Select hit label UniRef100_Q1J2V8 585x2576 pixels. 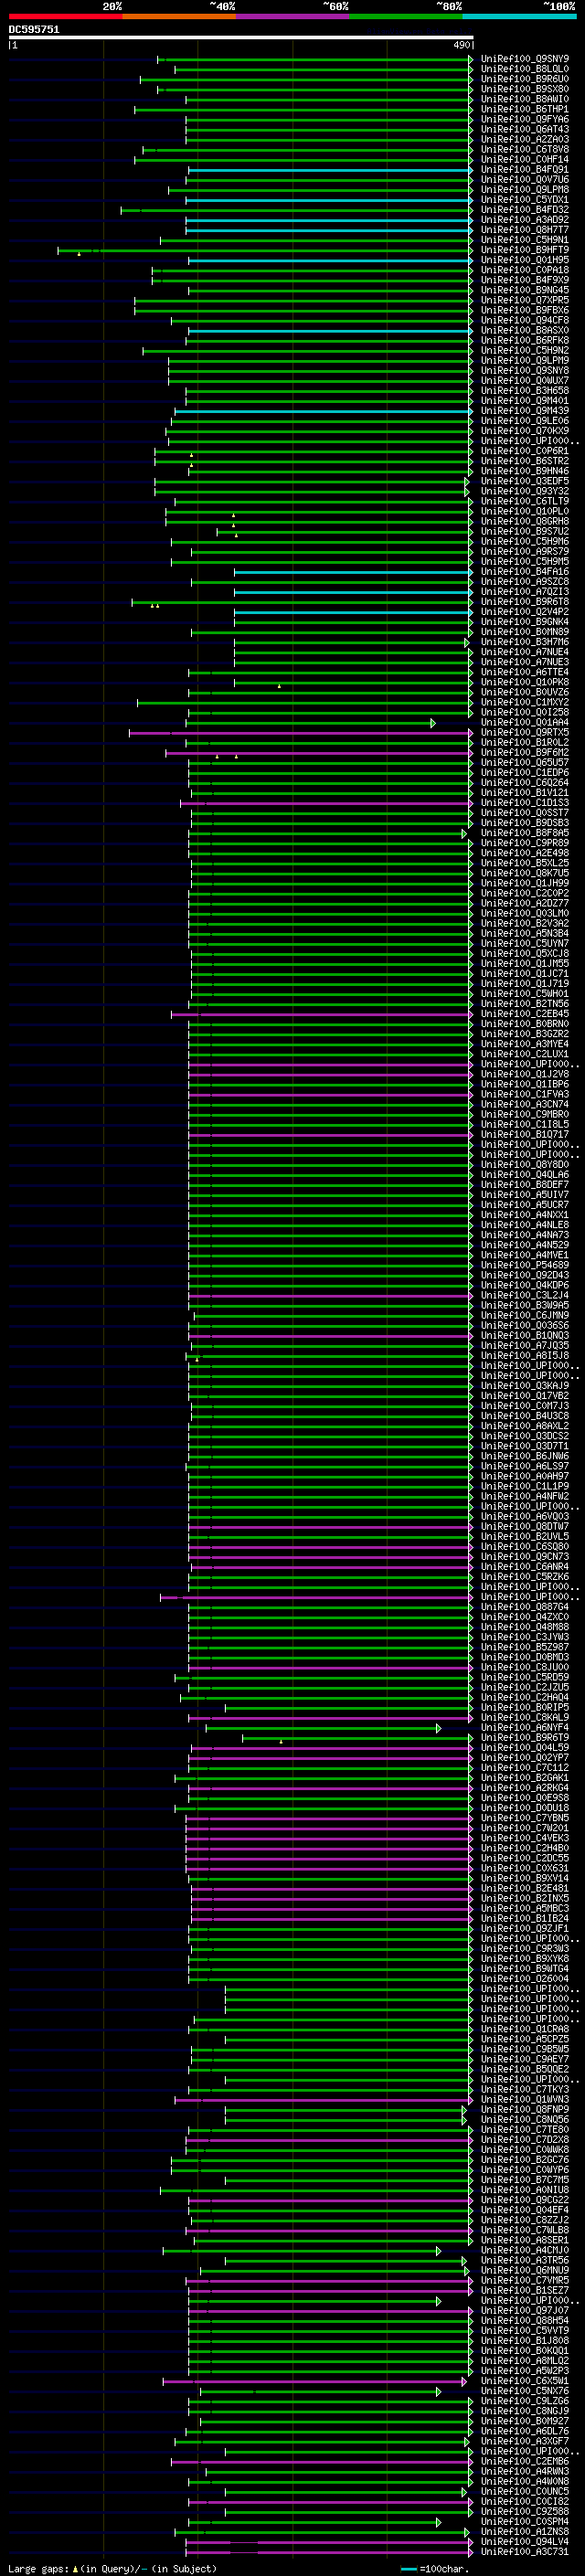[x=525, y=1074]
